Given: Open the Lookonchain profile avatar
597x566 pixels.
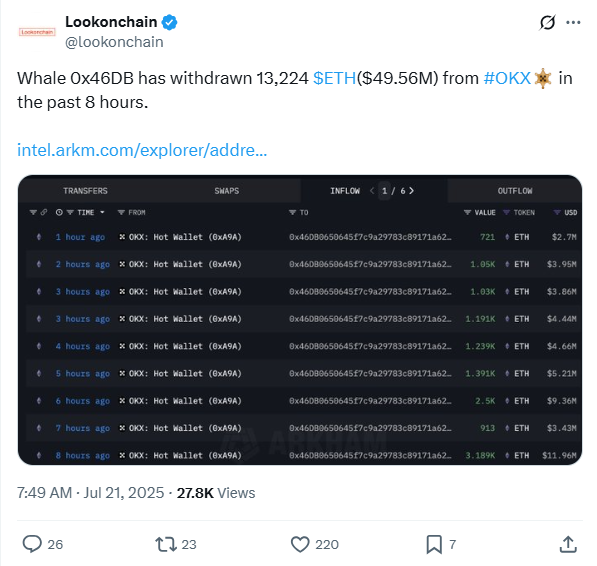Looking at the screenshot, I should [37, 32].
